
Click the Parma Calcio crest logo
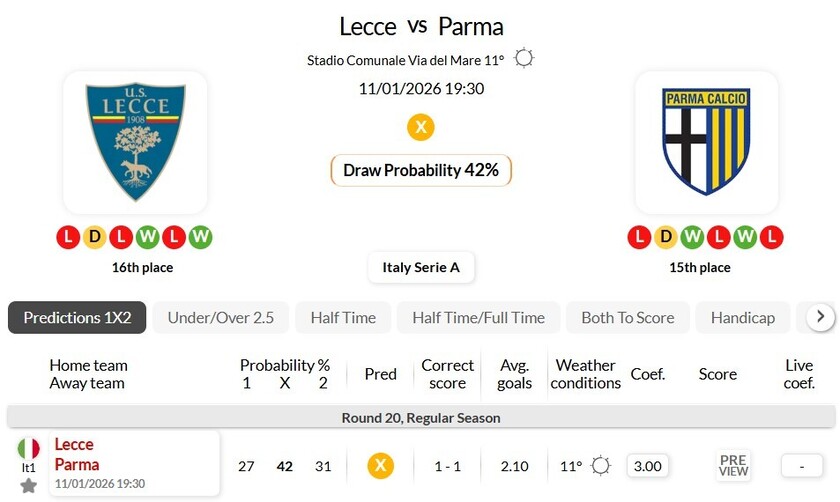(x=706, y=141)
